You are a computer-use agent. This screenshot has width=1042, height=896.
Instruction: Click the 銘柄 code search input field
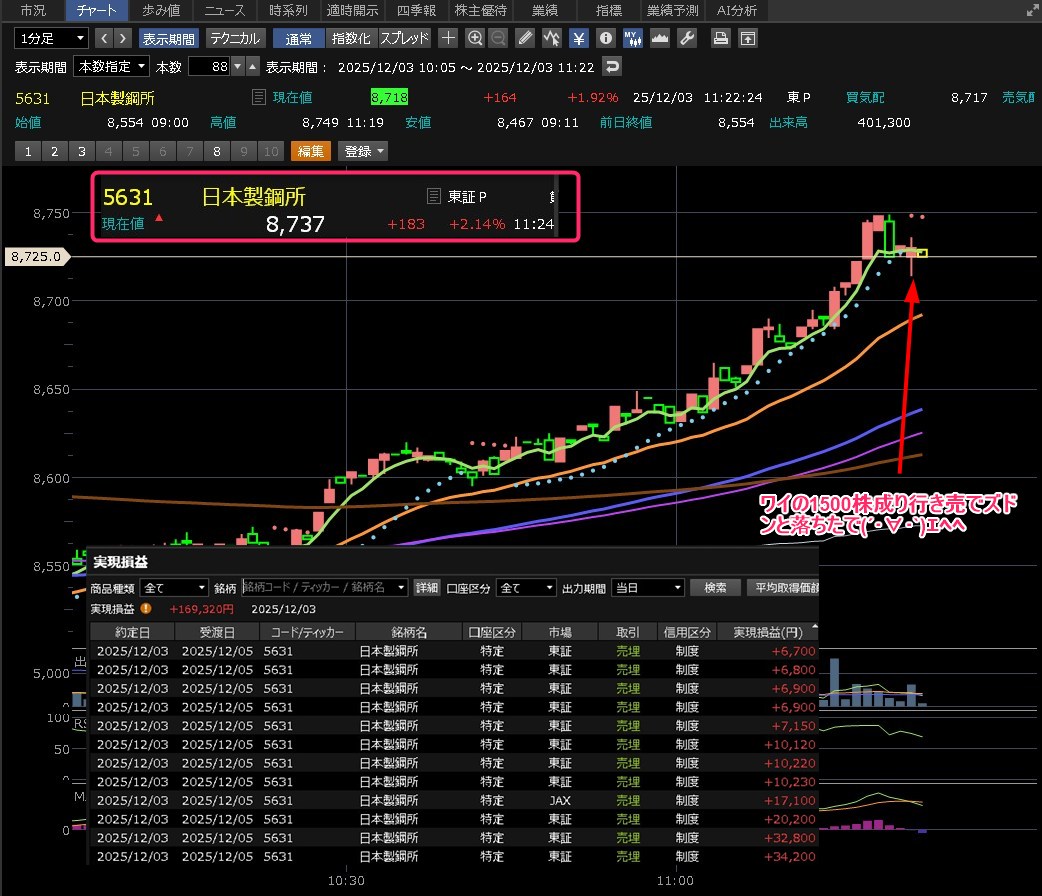324,588
